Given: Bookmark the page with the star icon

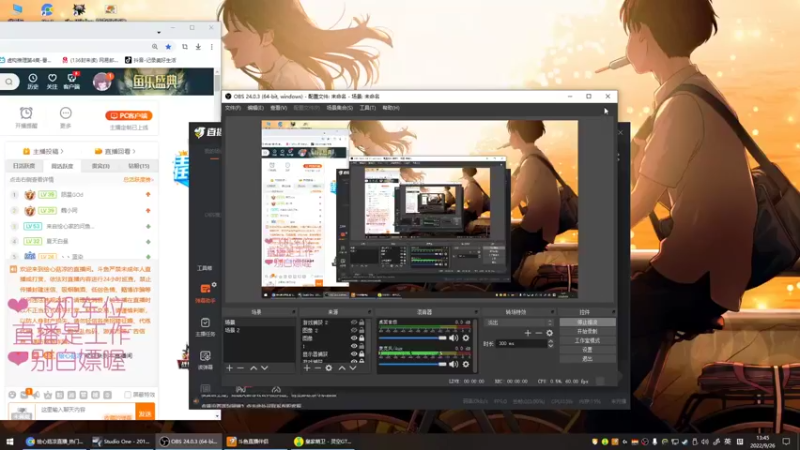Looking at the screenshot, I should tap(168, 46).
